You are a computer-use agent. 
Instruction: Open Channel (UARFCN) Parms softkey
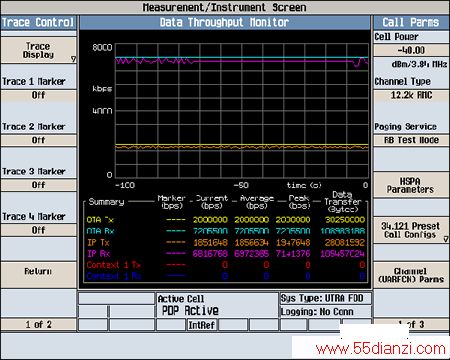click(411, 275)
